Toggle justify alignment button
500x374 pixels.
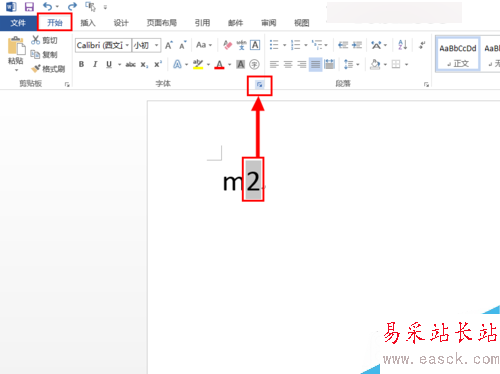(x=315, y=64)
